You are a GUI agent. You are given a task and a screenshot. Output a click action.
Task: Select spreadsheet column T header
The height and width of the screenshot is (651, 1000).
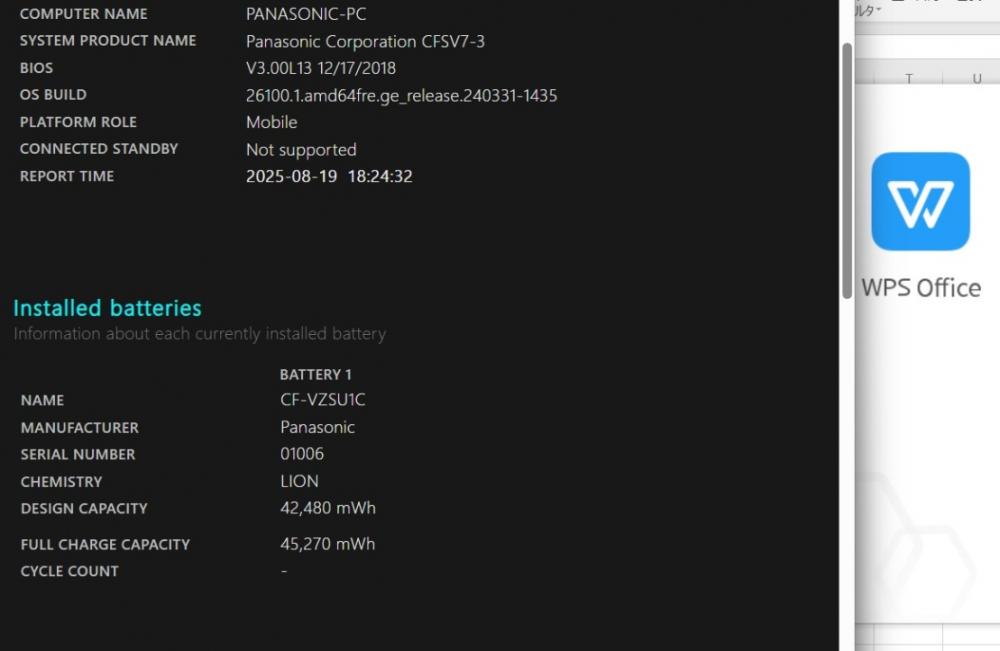click(x=908, y=78)
